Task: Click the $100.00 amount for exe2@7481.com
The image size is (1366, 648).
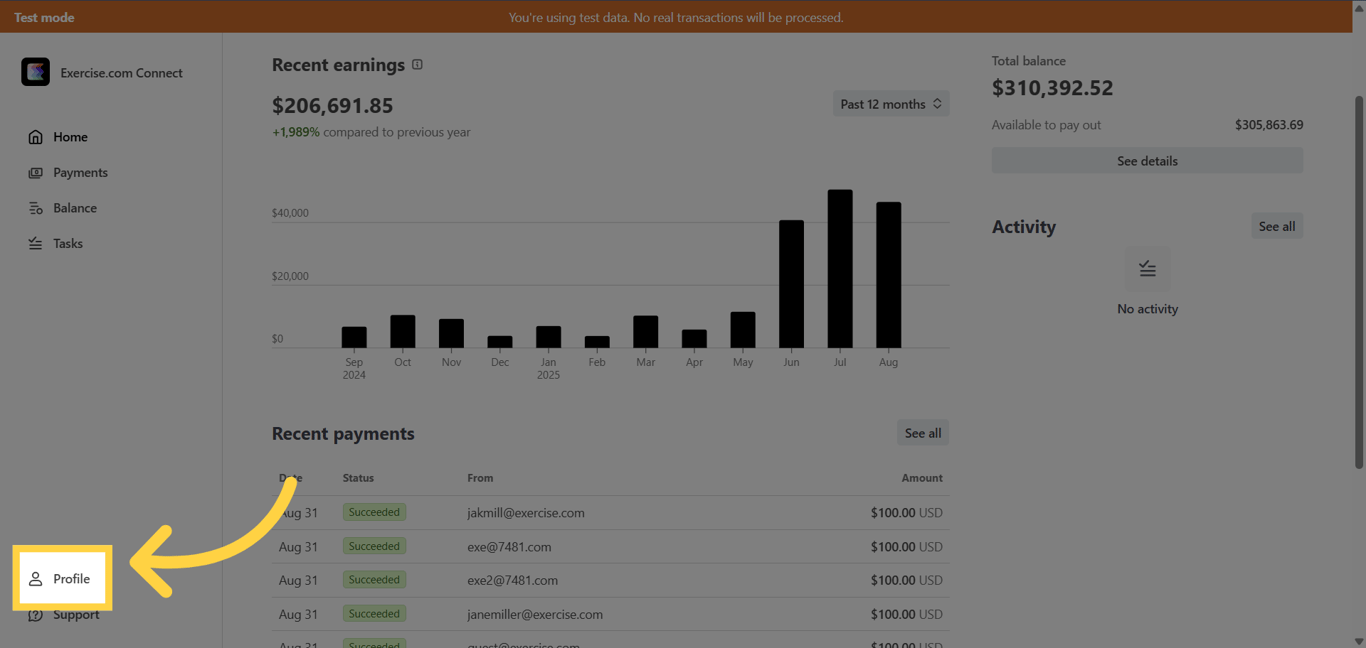Action: click(x=906, y=580)
